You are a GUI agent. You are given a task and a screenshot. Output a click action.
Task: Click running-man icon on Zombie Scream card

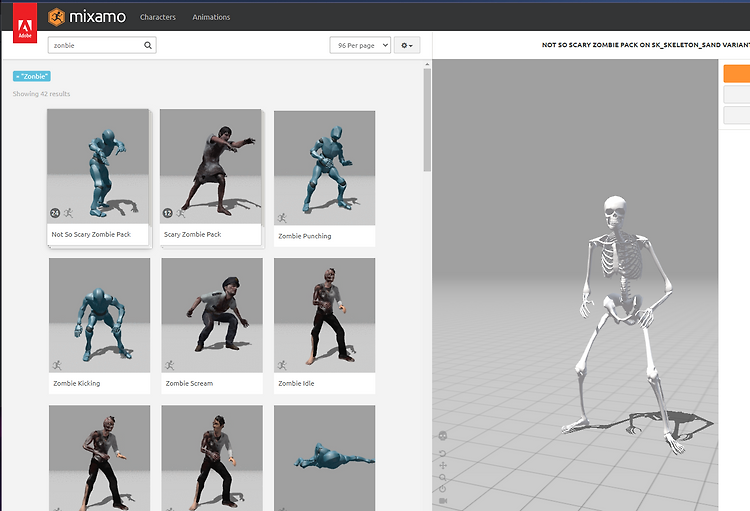pos(169,365)
